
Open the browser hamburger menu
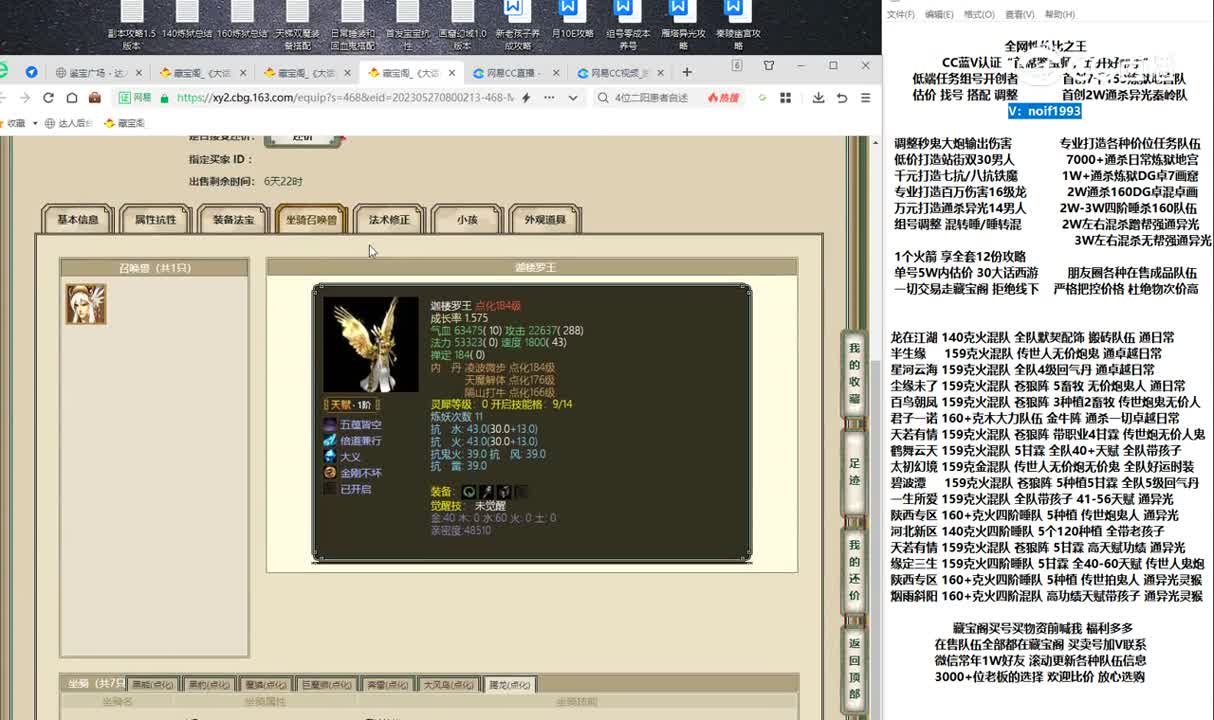[866, 97]
